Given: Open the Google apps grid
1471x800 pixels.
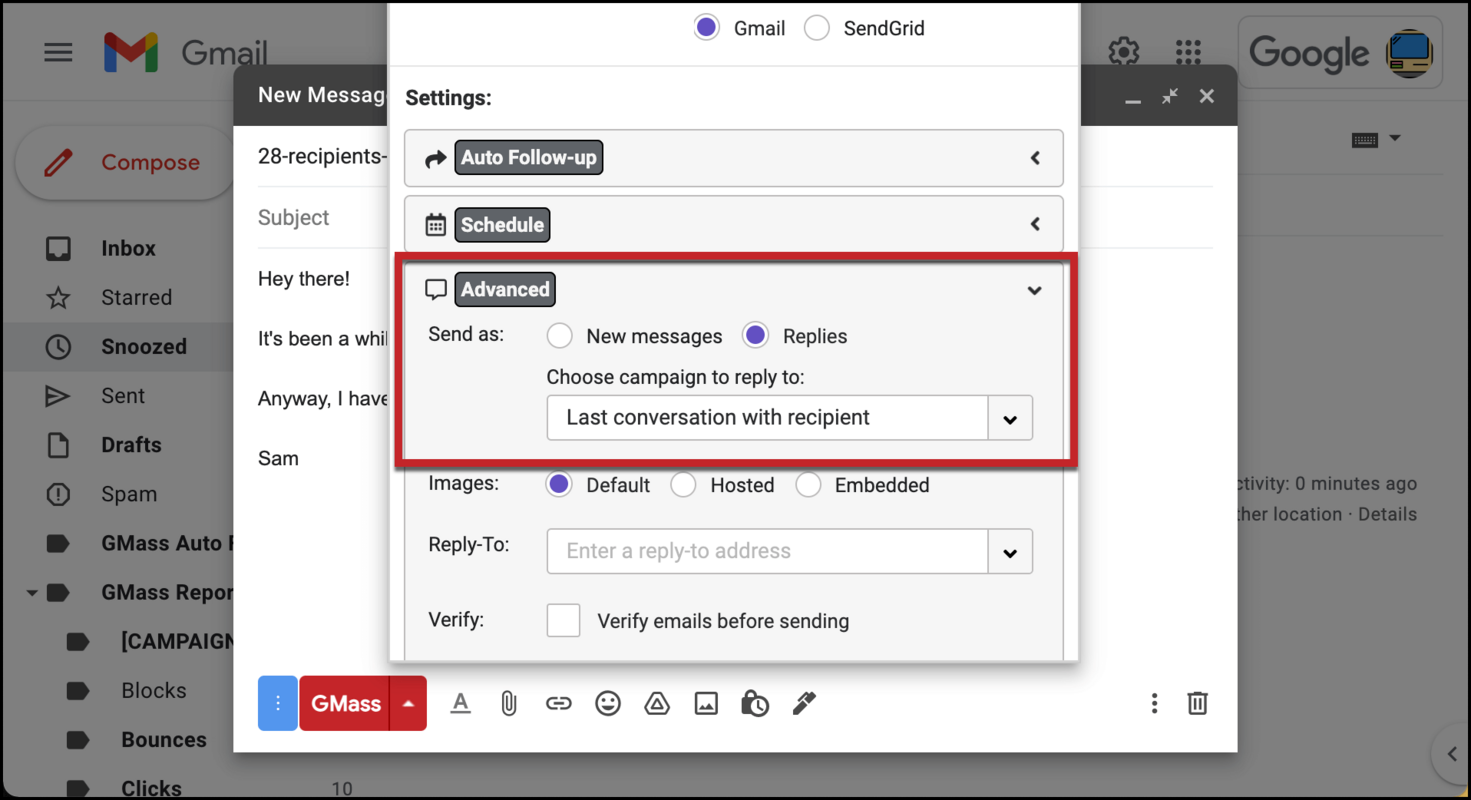Looking at the screenshot, I should 1186,52.
